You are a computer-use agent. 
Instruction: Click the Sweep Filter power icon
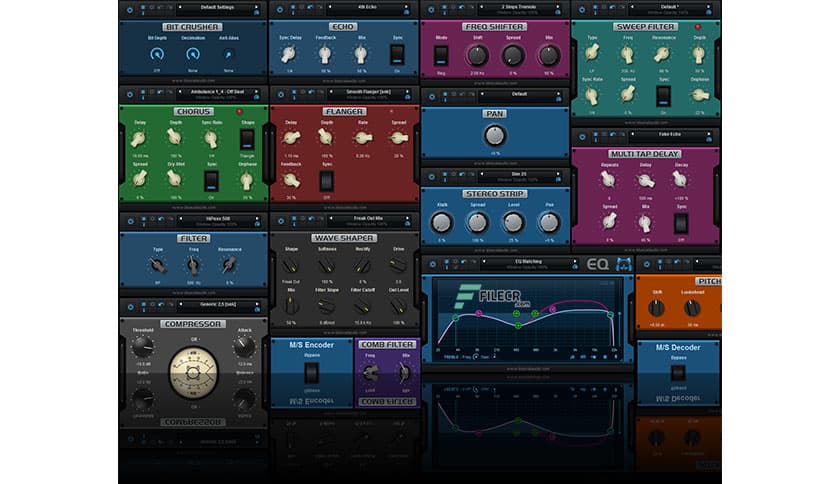[580, 8]
